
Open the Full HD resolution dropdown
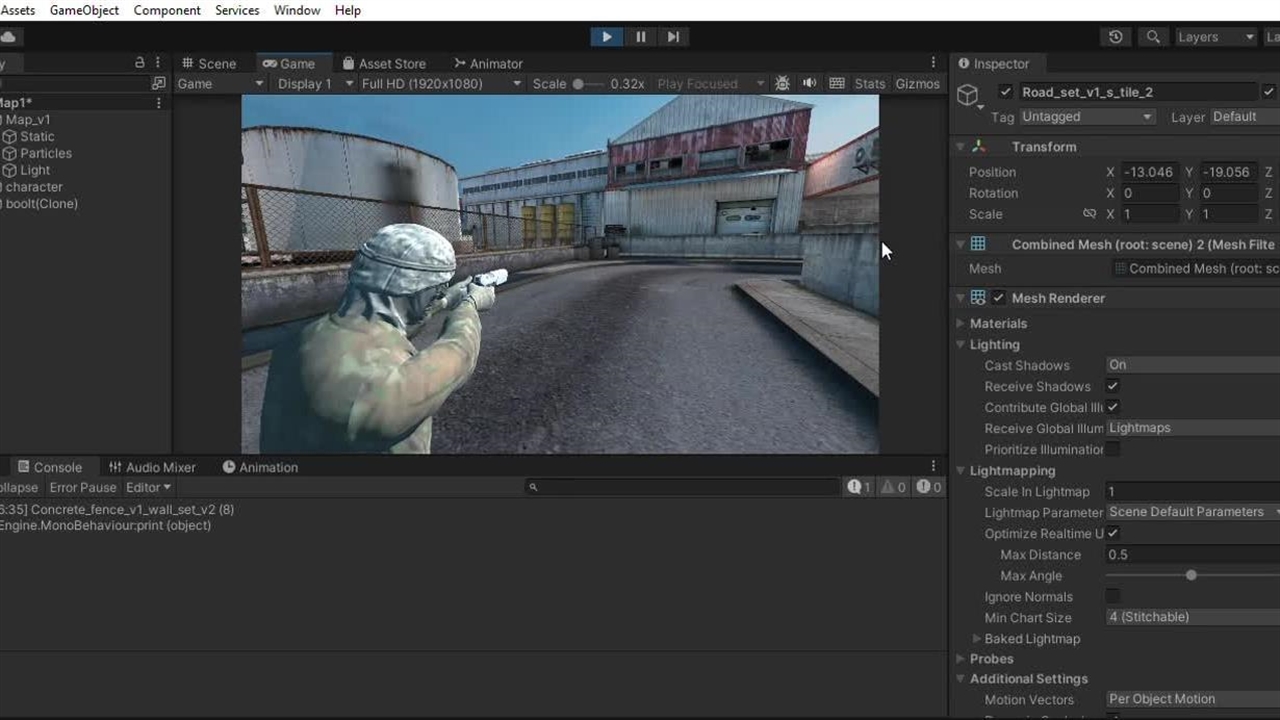point(440,84)
